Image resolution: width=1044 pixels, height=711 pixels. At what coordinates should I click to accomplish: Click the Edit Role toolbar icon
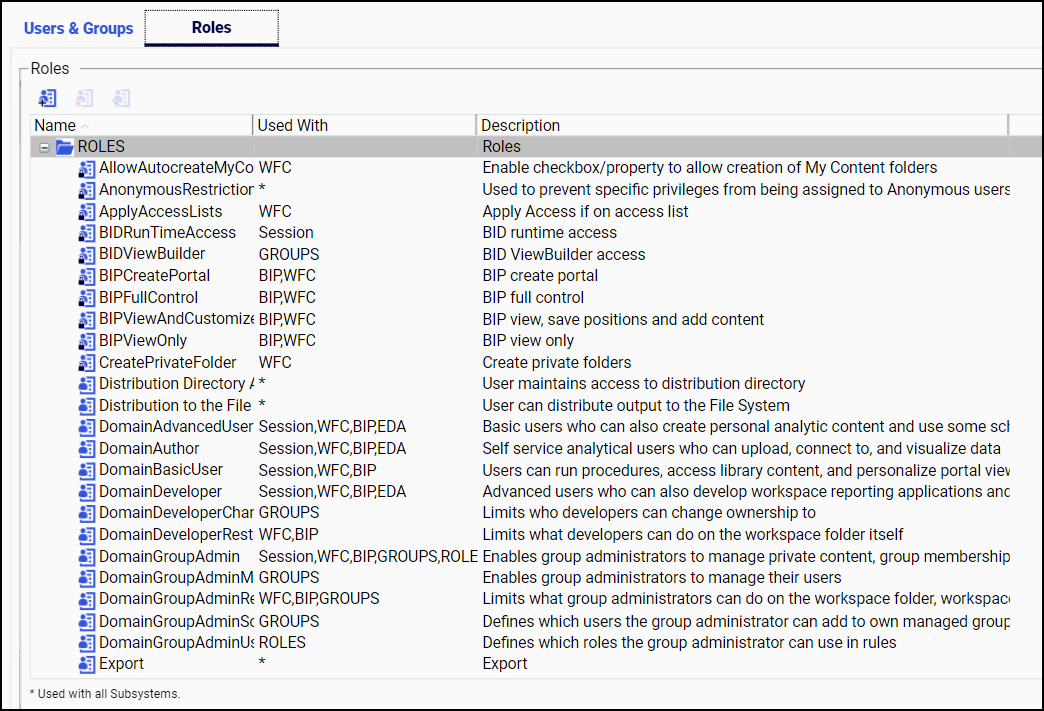coord(121,97)
